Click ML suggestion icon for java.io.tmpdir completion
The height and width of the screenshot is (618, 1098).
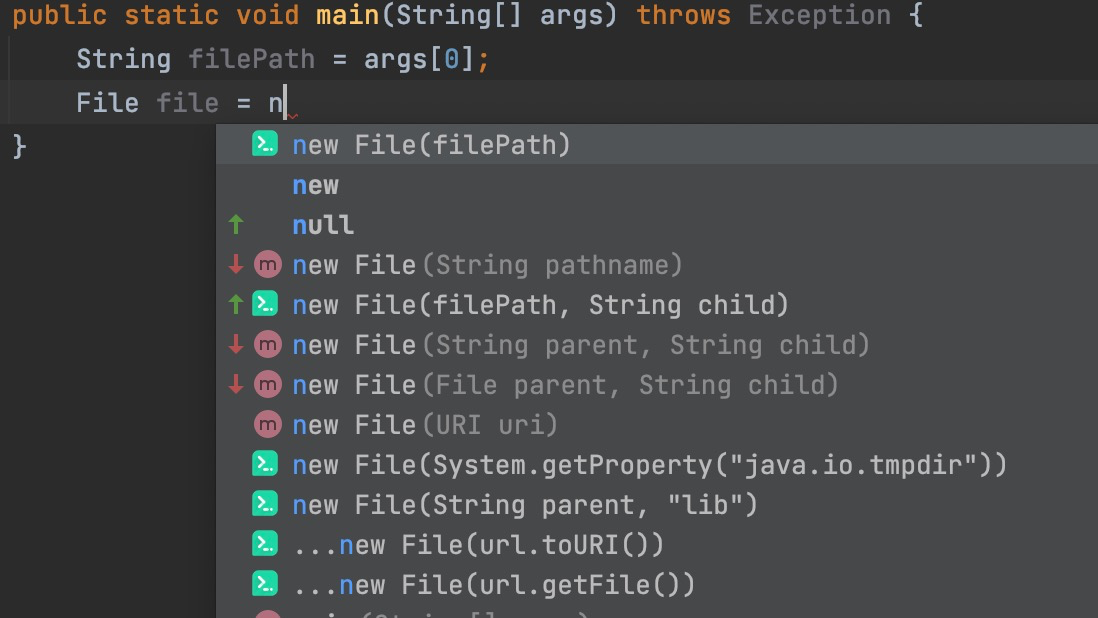[264, 464]
